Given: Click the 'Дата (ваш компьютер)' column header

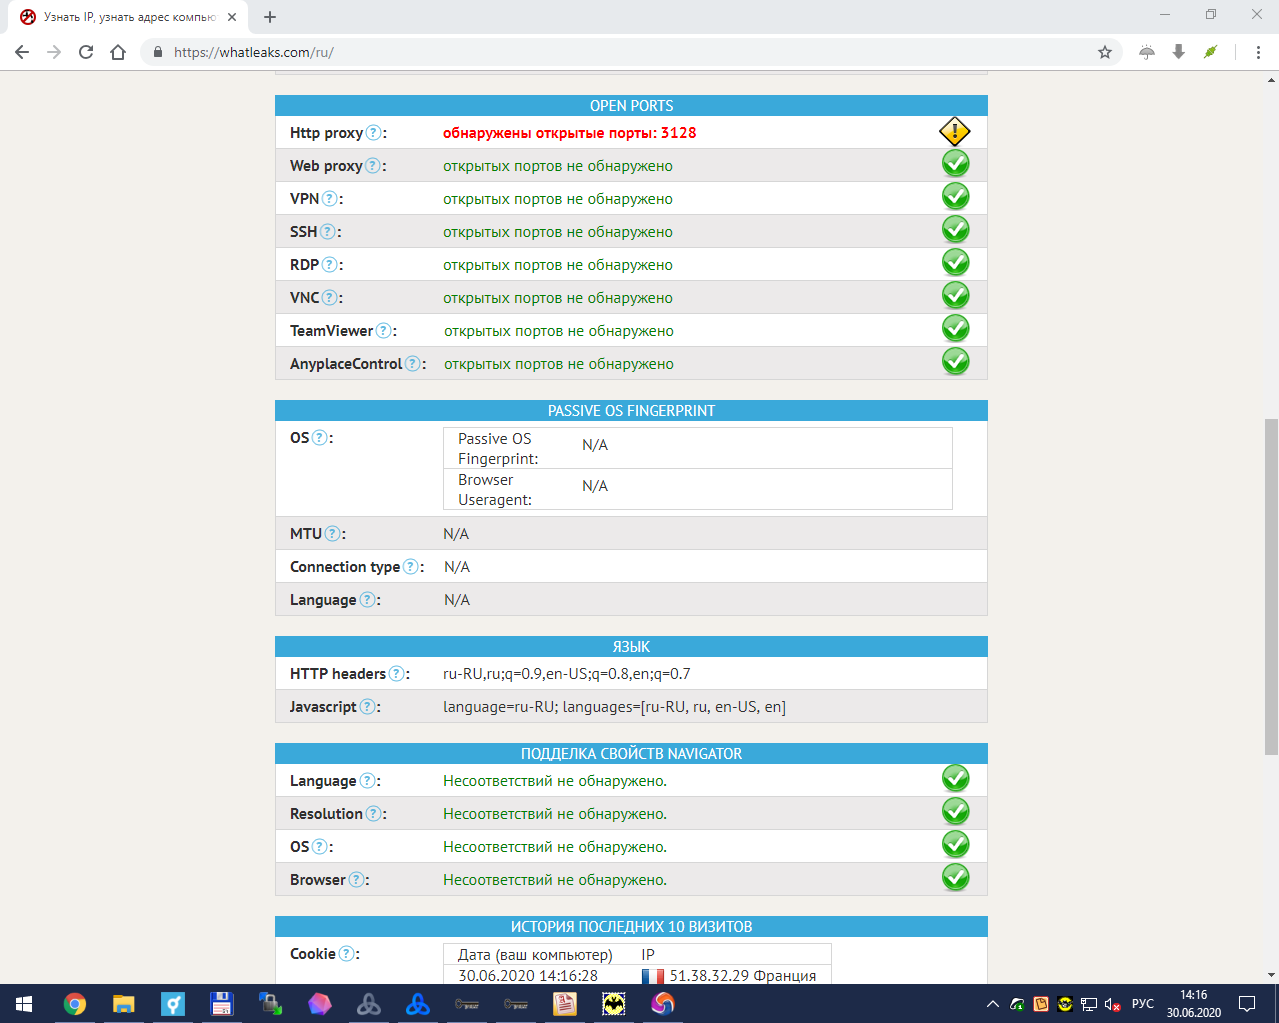Looking at the screenshot, I should click(535, 955).
